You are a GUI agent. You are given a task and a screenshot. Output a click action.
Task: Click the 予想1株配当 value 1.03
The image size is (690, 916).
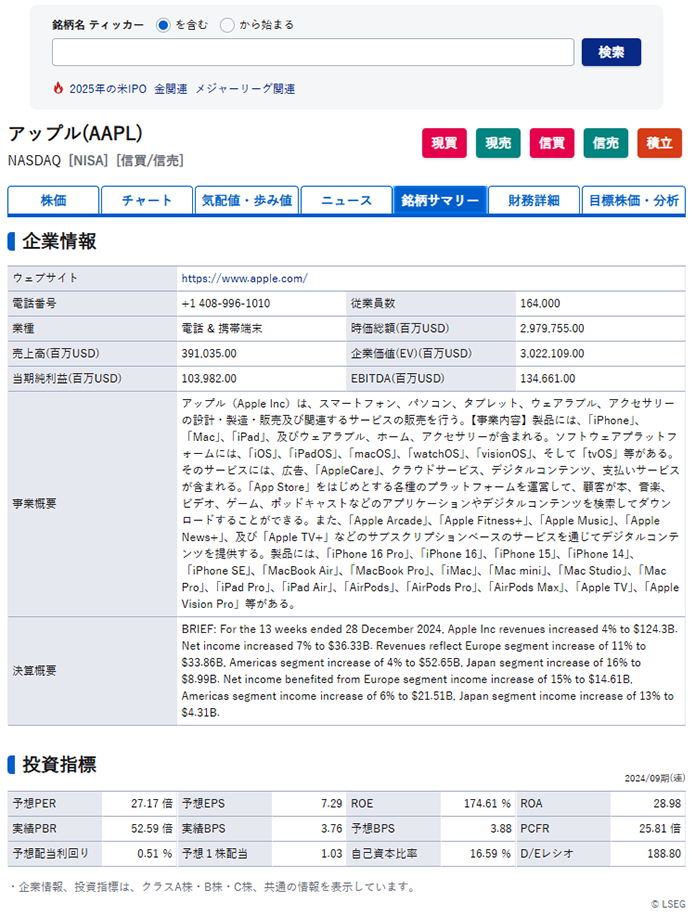pyautogui.click(x=331, y=854)
